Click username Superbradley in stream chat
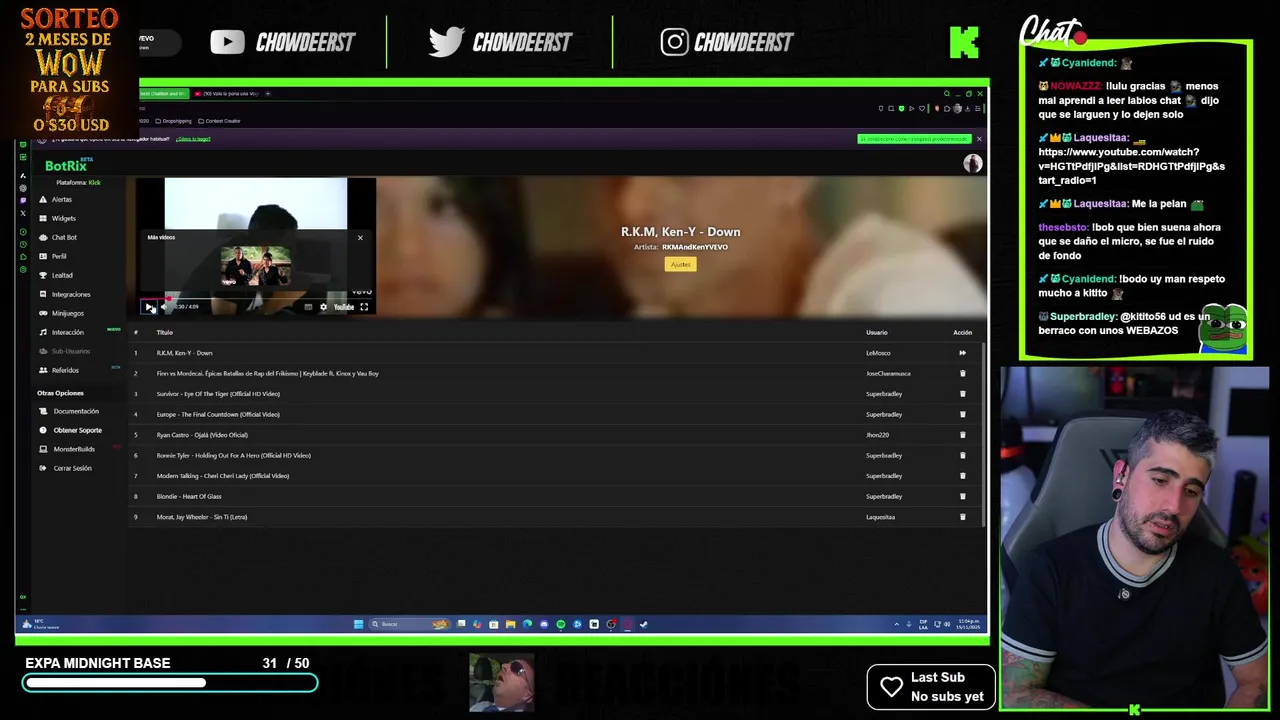1280x720 pixels. tap(1082, 316)
